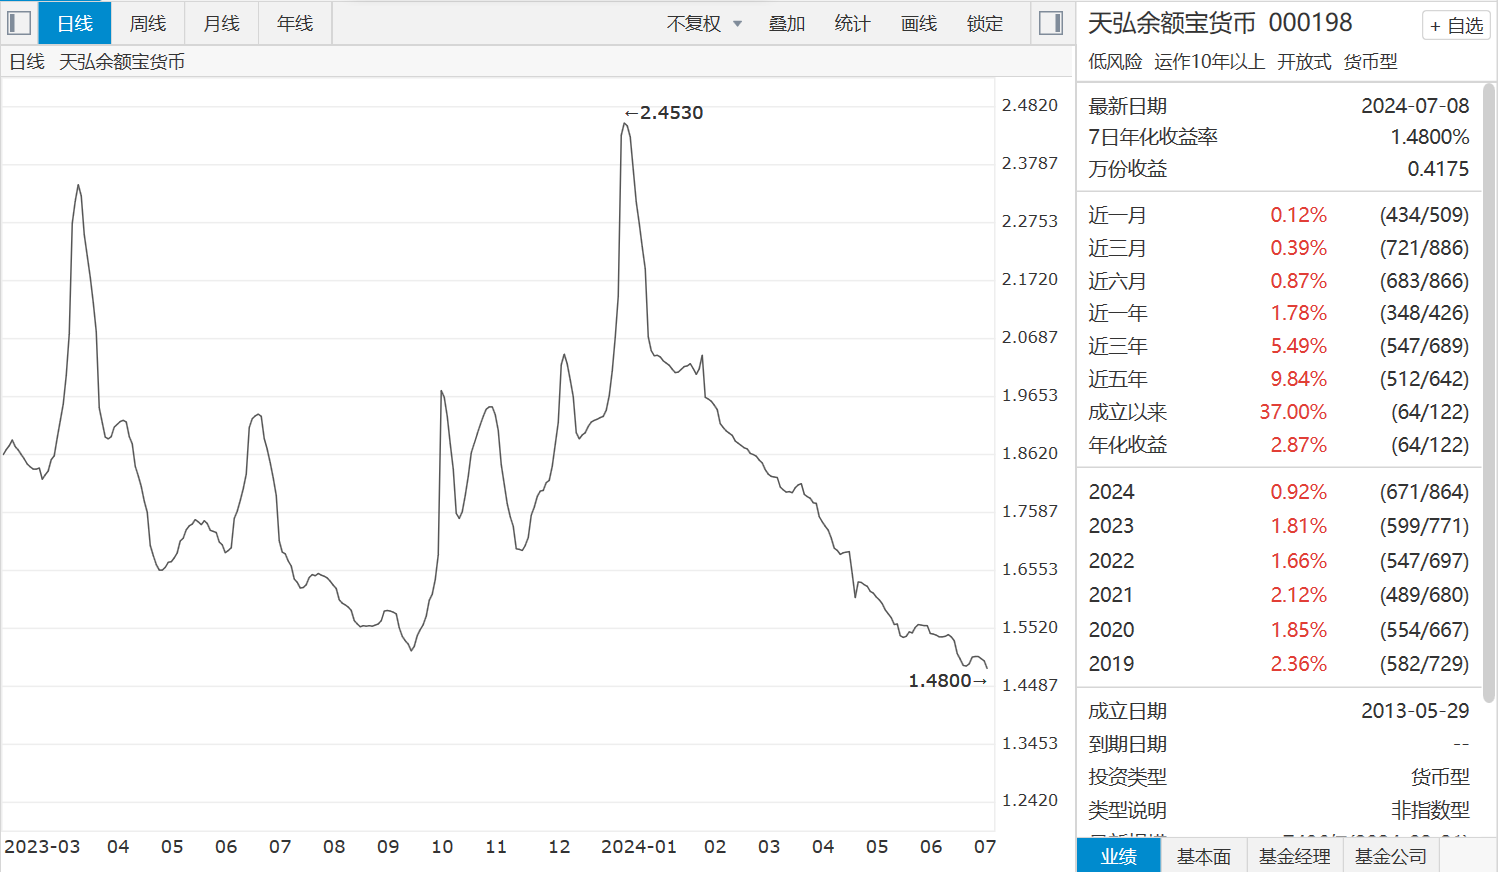This screenshot has width=1498, height=872.
Task: Click the 2020 yearly return 1.85%
Action: coord(1298,630)
